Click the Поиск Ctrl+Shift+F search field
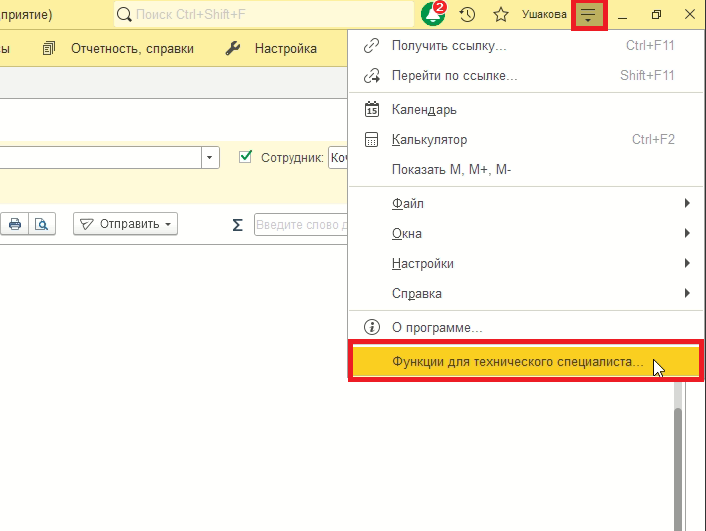 pyautogui.click(x=264, y=14)
